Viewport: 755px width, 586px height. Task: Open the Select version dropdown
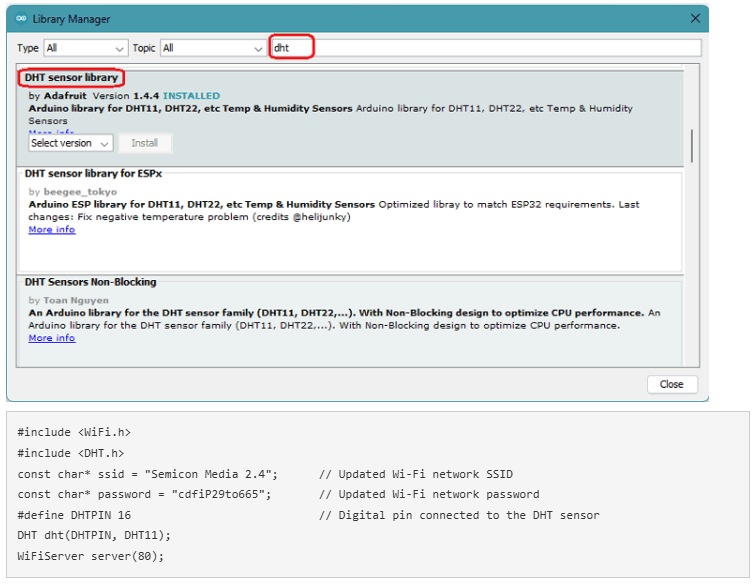[x=70, y=143]
